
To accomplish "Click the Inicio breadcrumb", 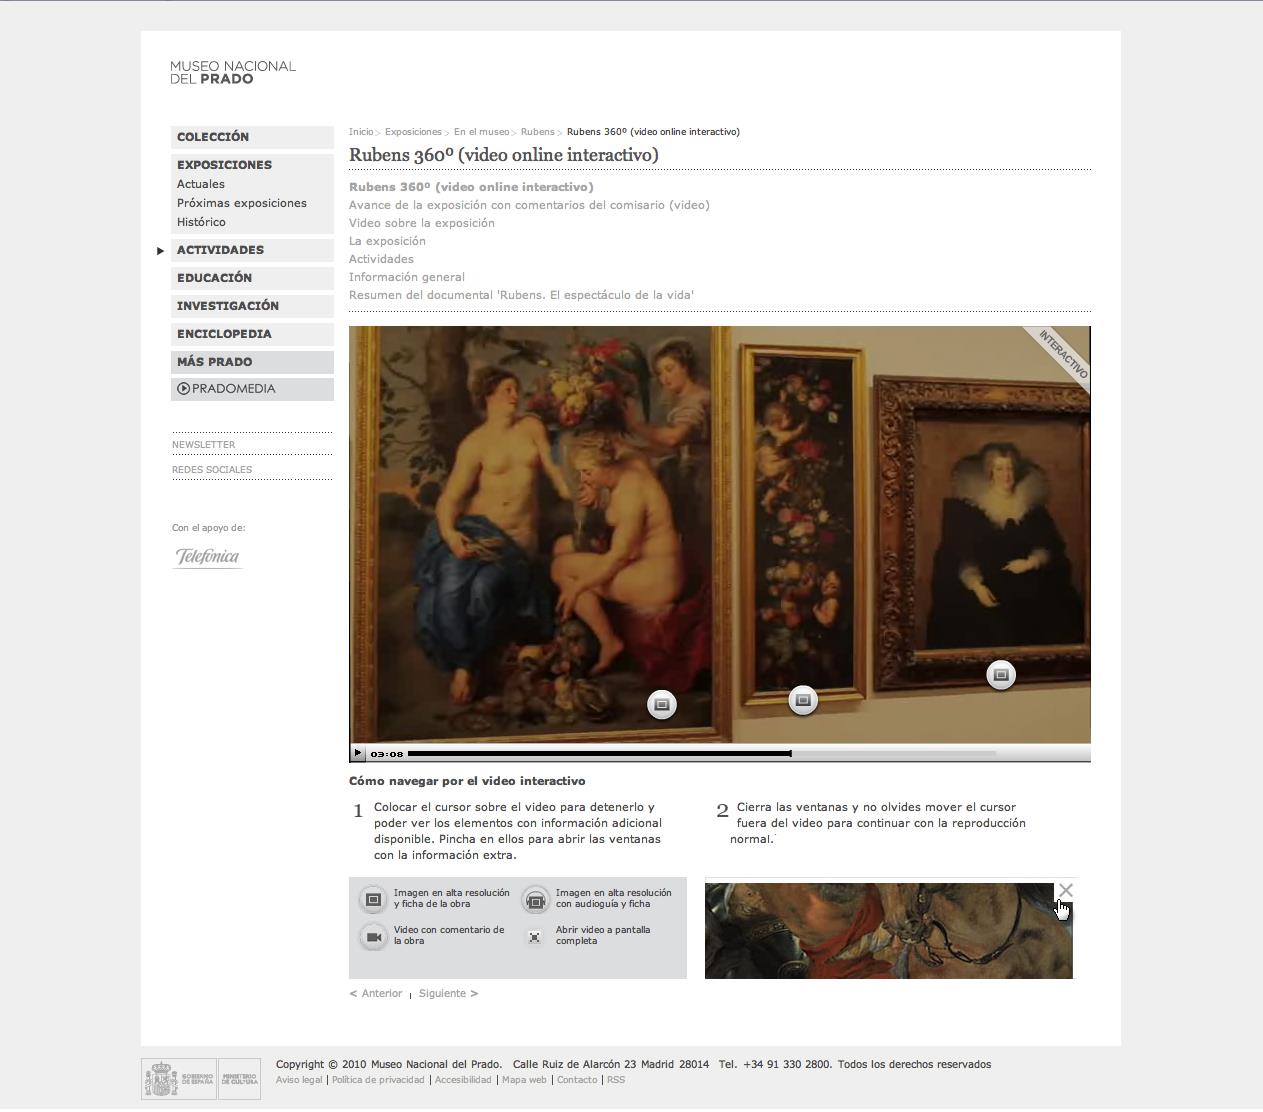I will (x=361, y=132).
